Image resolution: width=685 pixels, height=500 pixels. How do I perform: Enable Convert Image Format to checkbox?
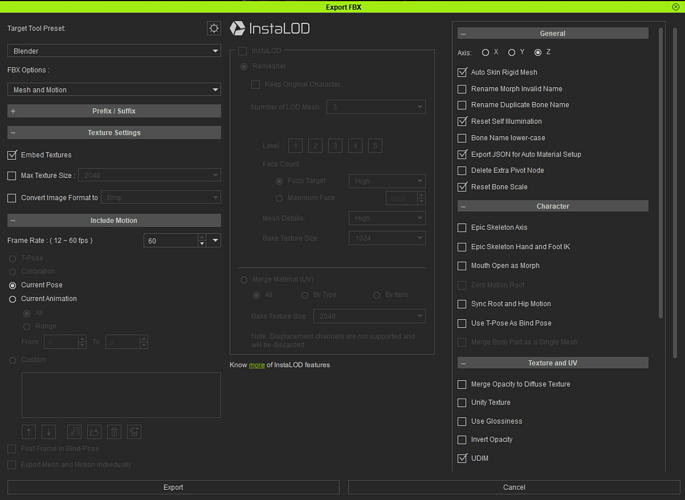[12, 198]
